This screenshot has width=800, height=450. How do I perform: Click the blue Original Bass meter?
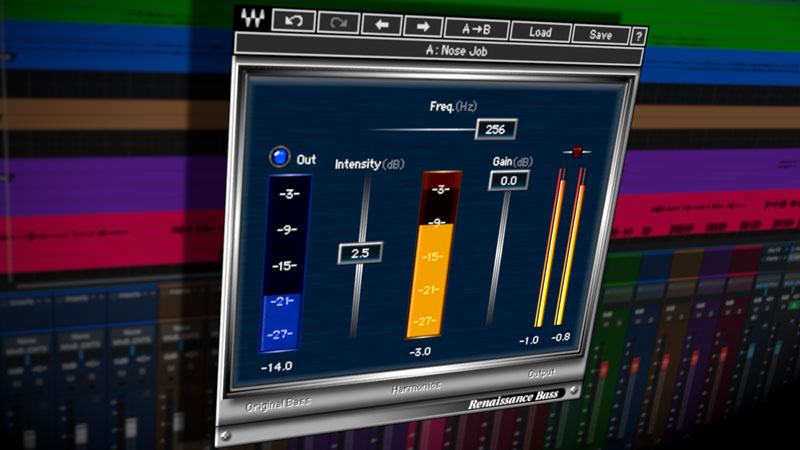coord(286,265)
